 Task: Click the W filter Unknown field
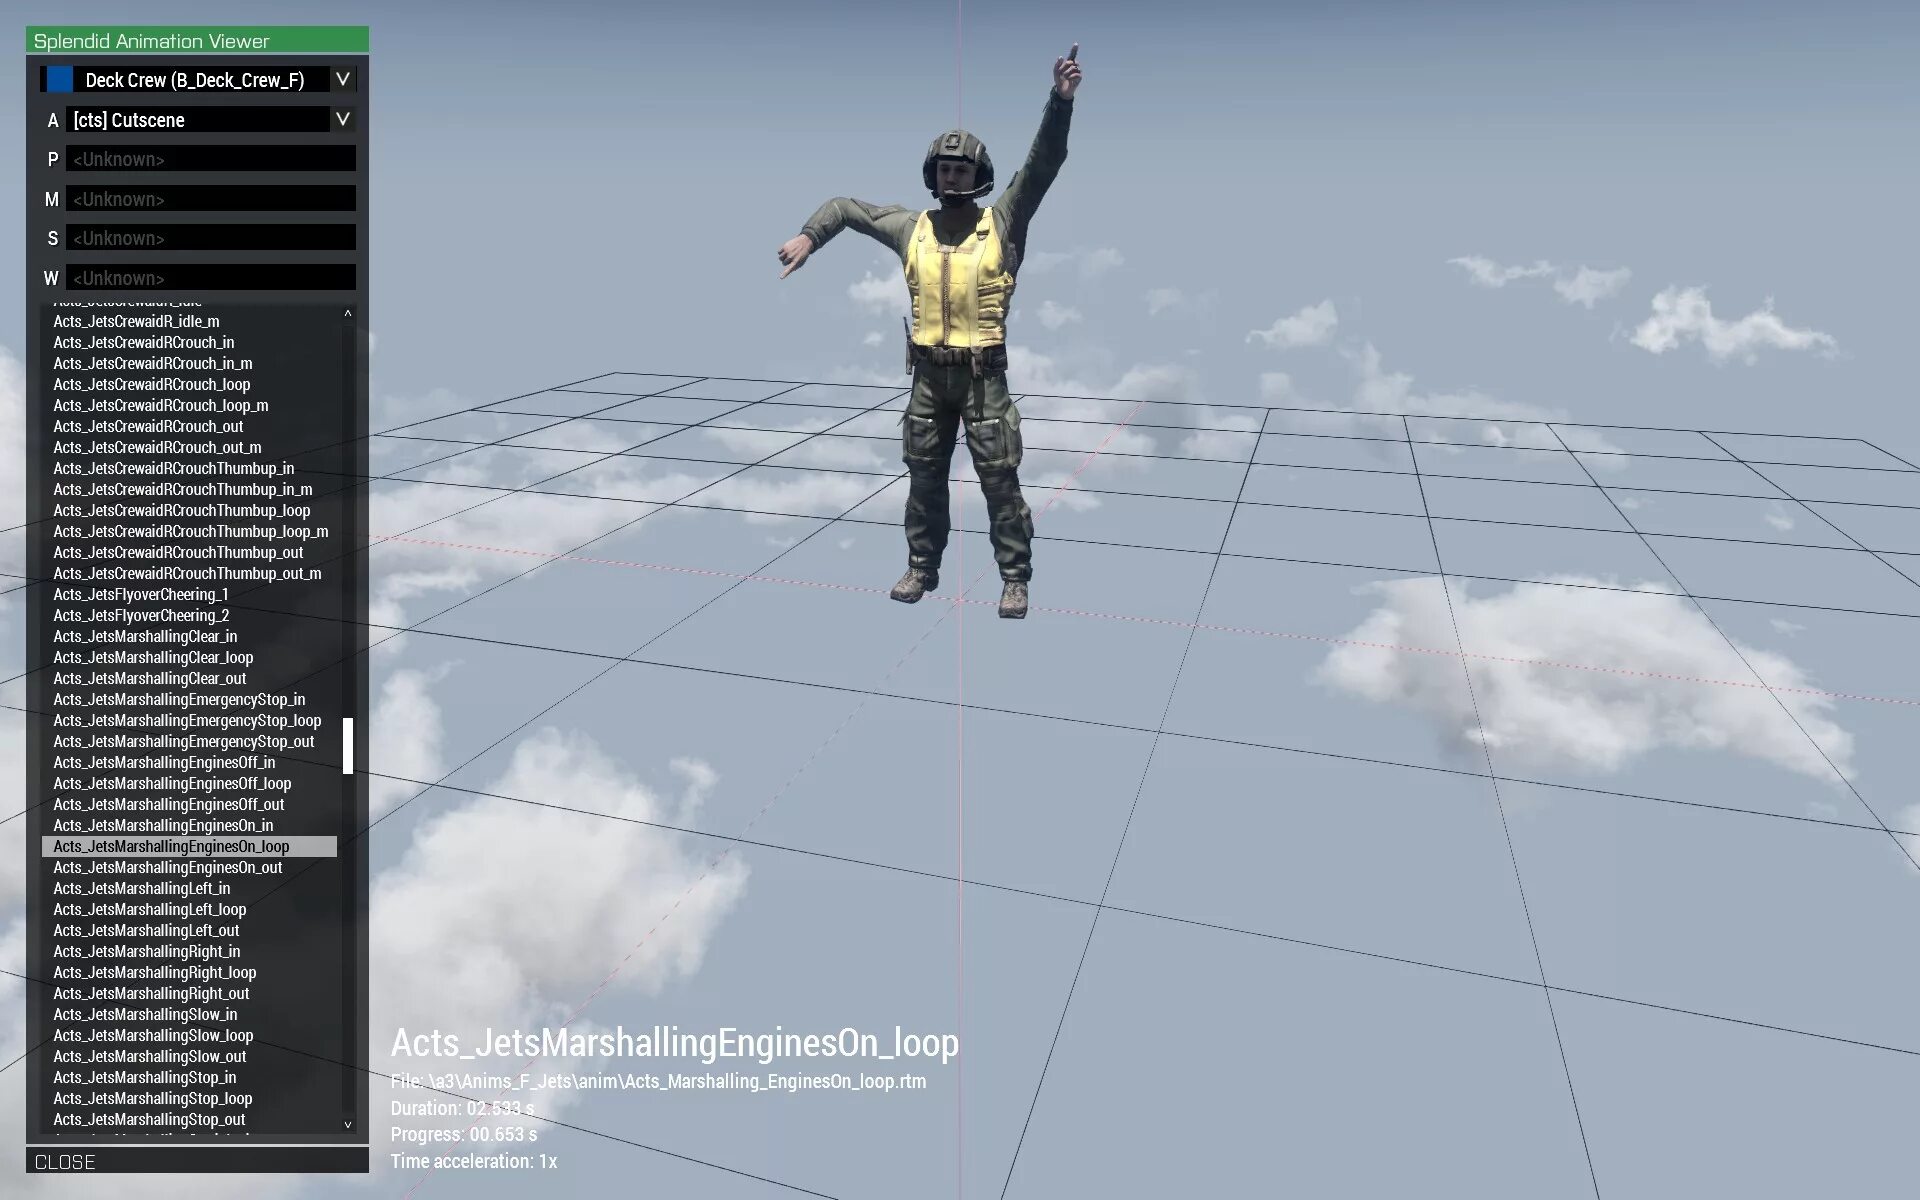(x=210, y=278)
